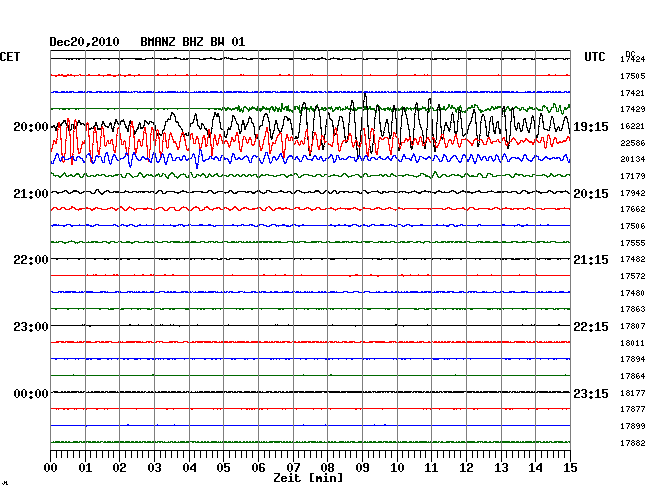The width and height of the screenshot is (650, 494).
Task: Click the DC value "17555"
Action: click(x=633, y=243)
